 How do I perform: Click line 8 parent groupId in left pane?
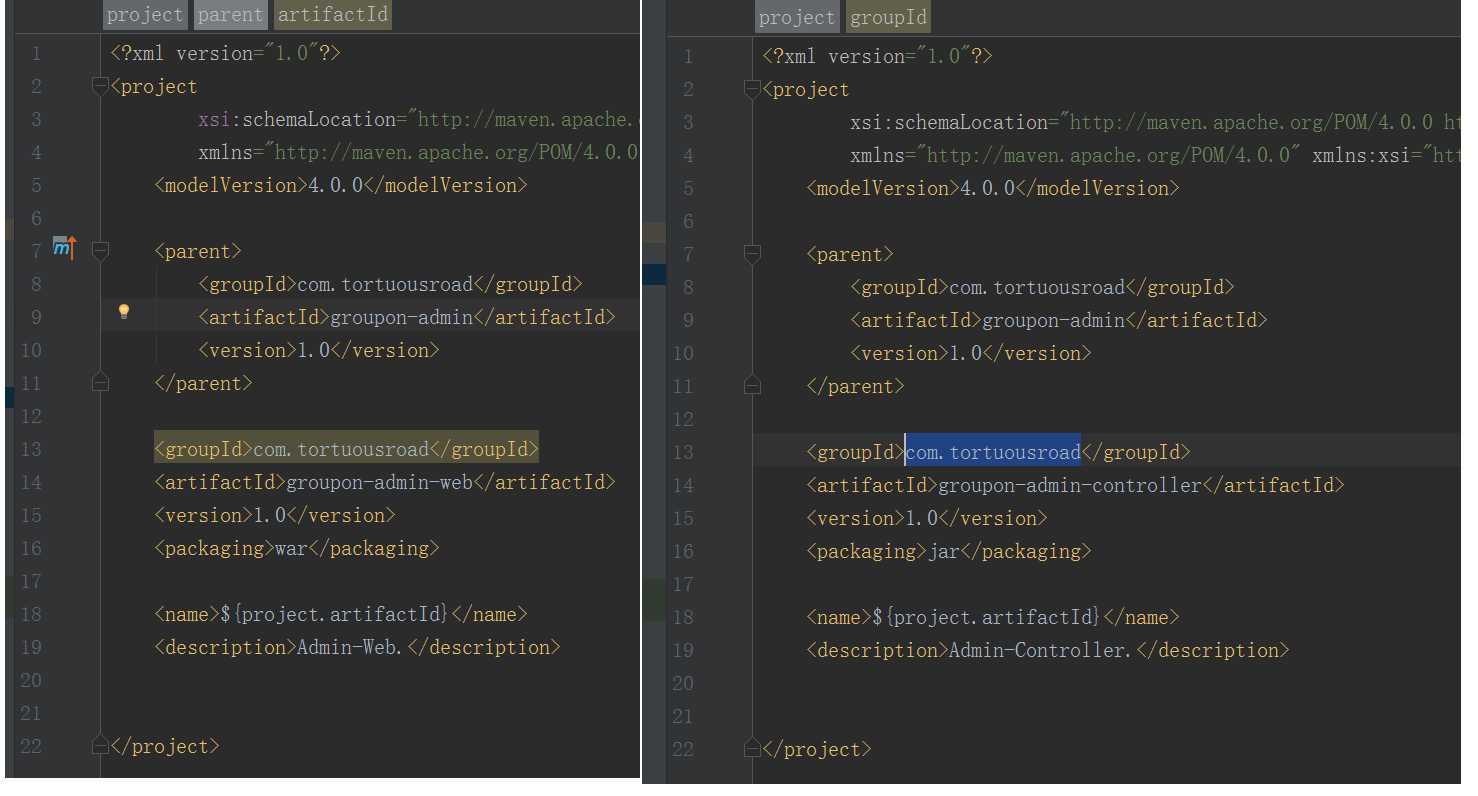click(x=390, y=284)
